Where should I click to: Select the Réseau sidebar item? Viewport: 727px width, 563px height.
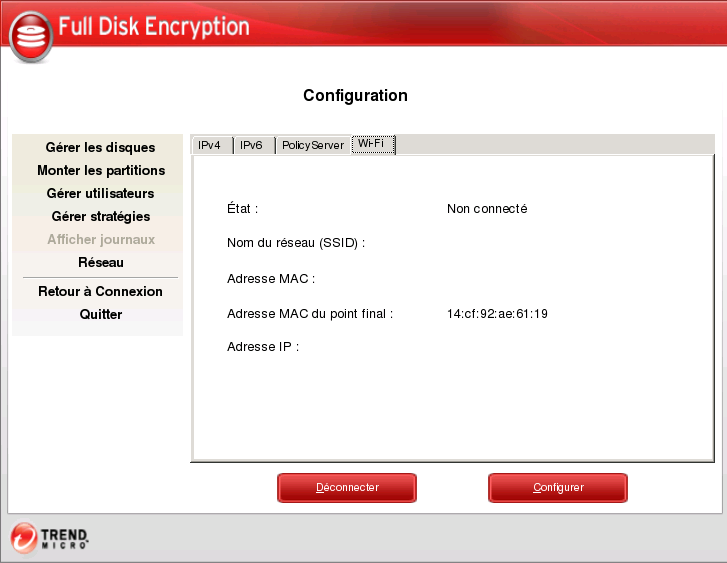pos(101,263)
